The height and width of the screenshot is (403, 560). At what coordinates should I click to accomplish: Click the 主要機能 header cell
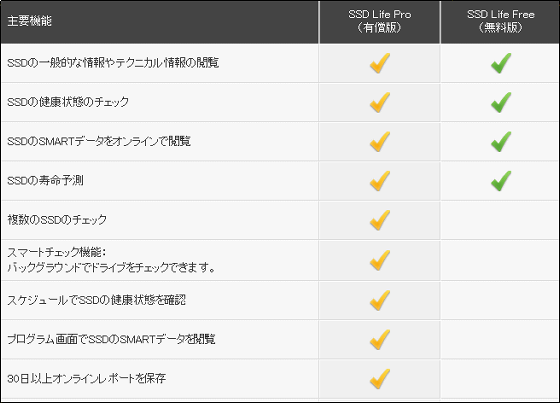159,21
